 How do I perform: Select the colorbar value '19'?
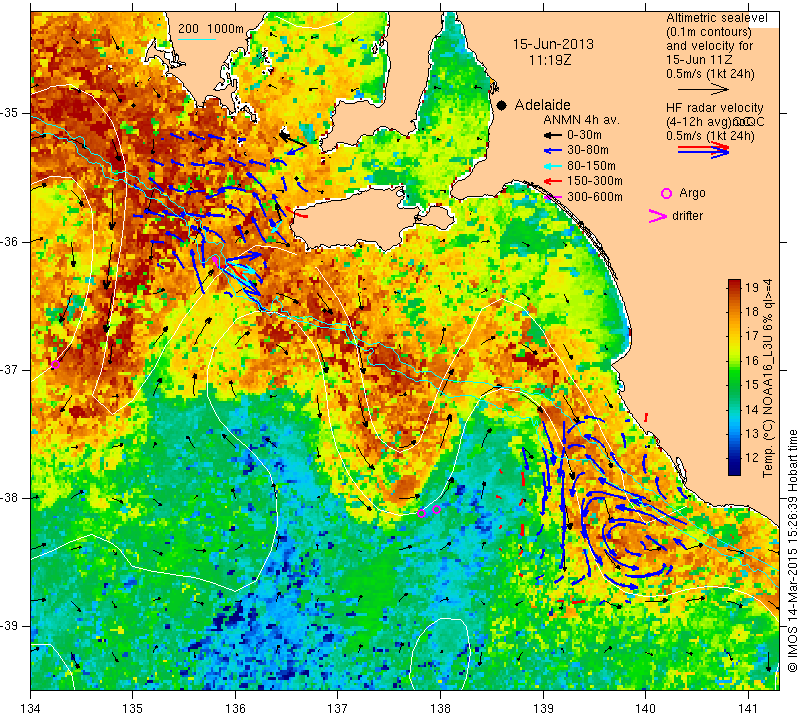tap(752, 287)
